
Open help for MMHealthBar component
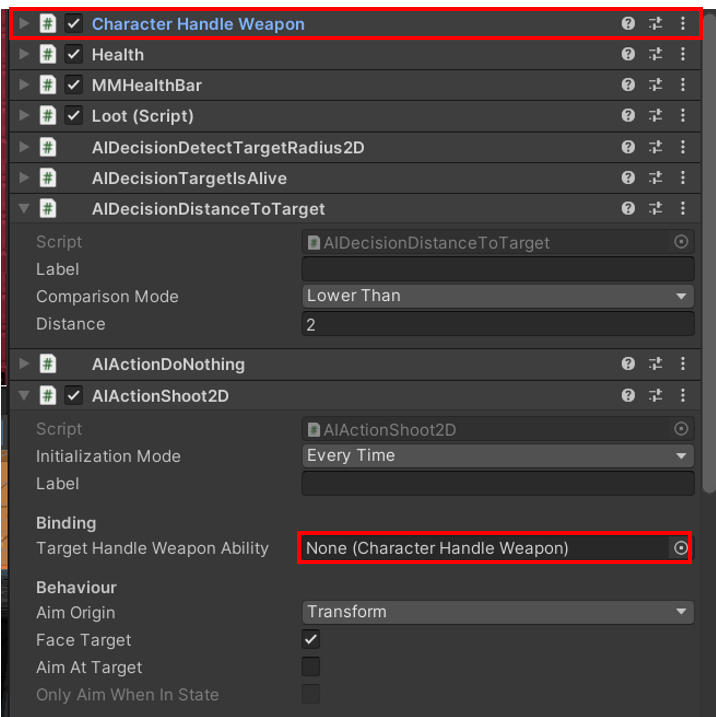click(628, 85)
